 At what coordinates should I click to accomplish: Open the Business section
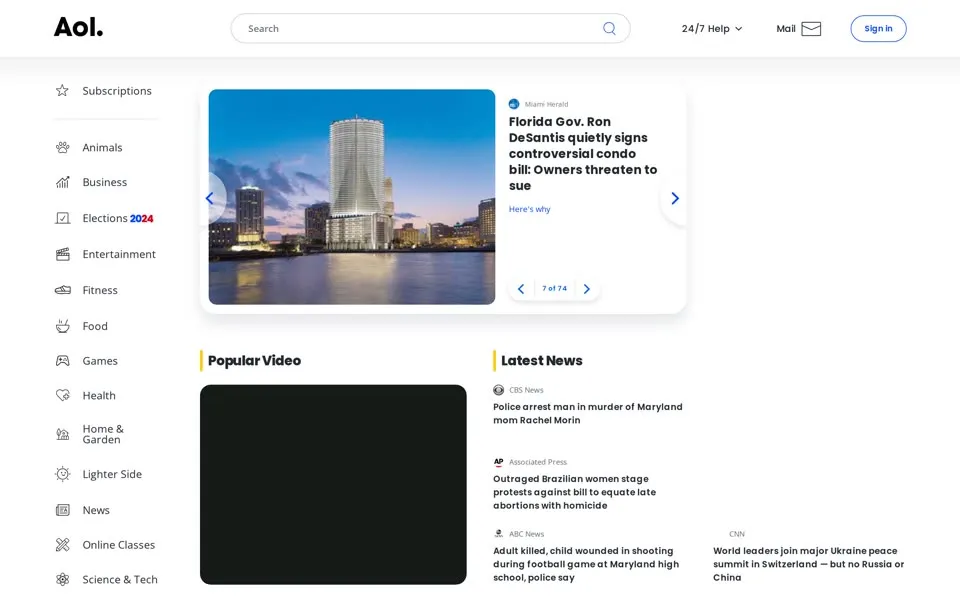105,182
